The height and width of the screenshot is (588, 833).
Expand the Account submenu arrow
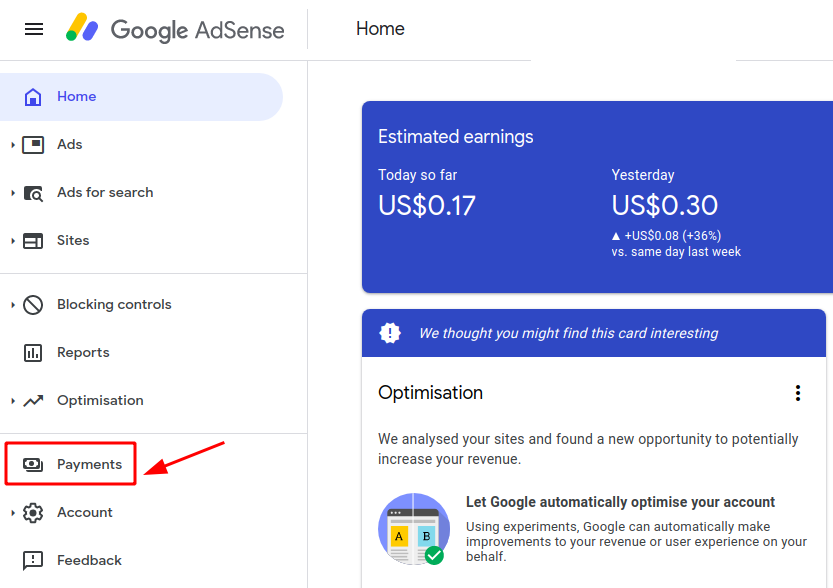point(13,513)
